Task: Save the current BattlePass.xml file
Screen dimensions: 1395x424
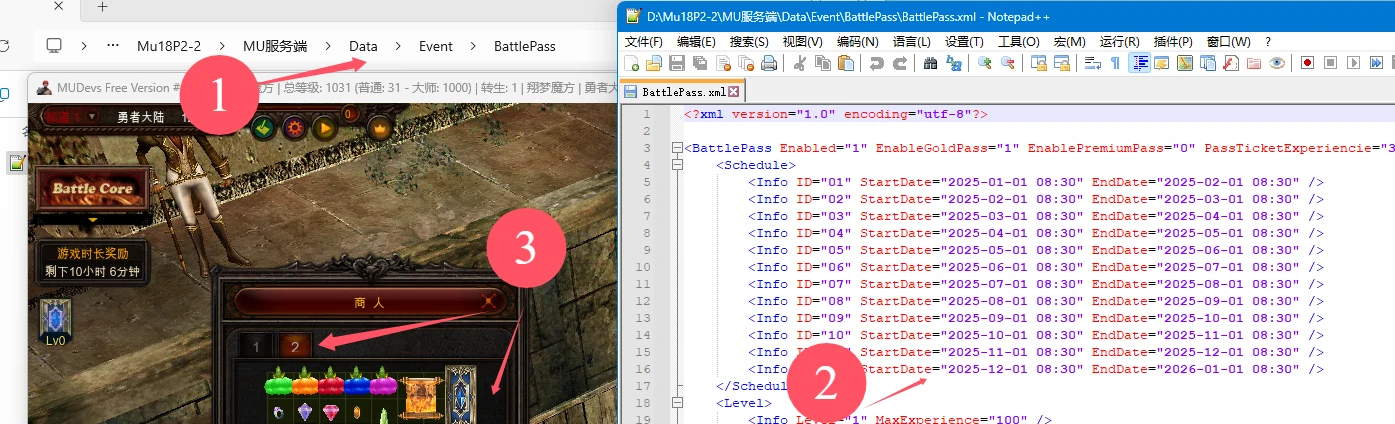Action: coord(676,63)
